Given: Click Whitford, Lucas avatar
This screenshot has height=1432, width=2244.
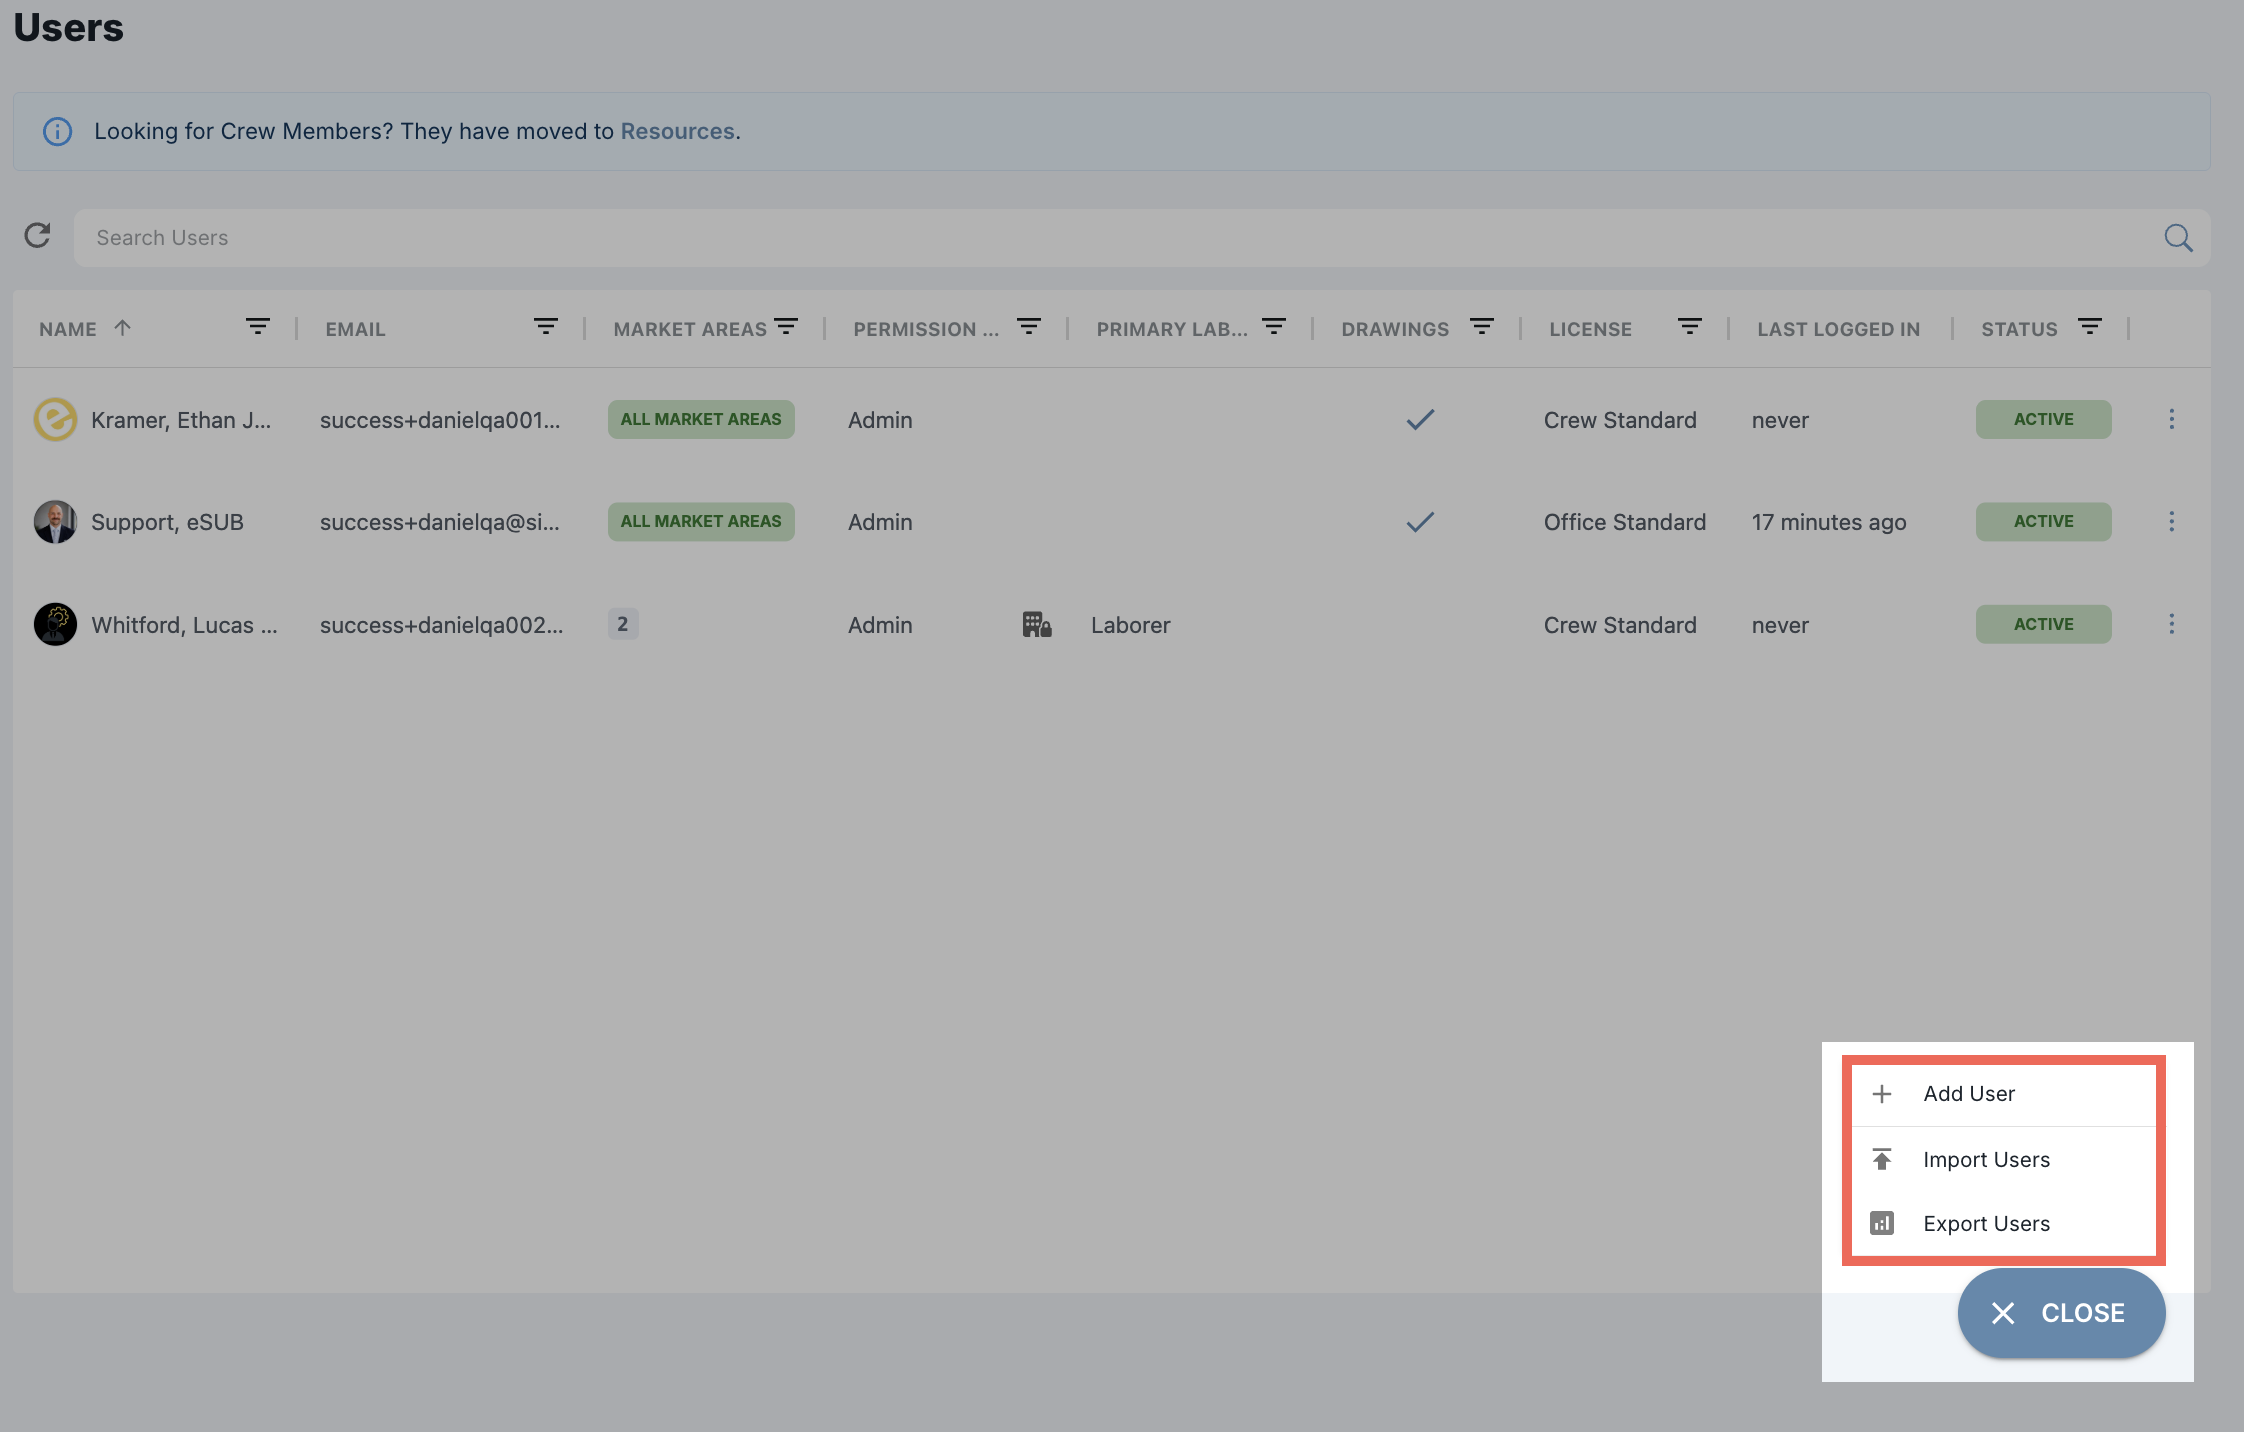Looking at the screenshot, I should click(x=55, y=624).
